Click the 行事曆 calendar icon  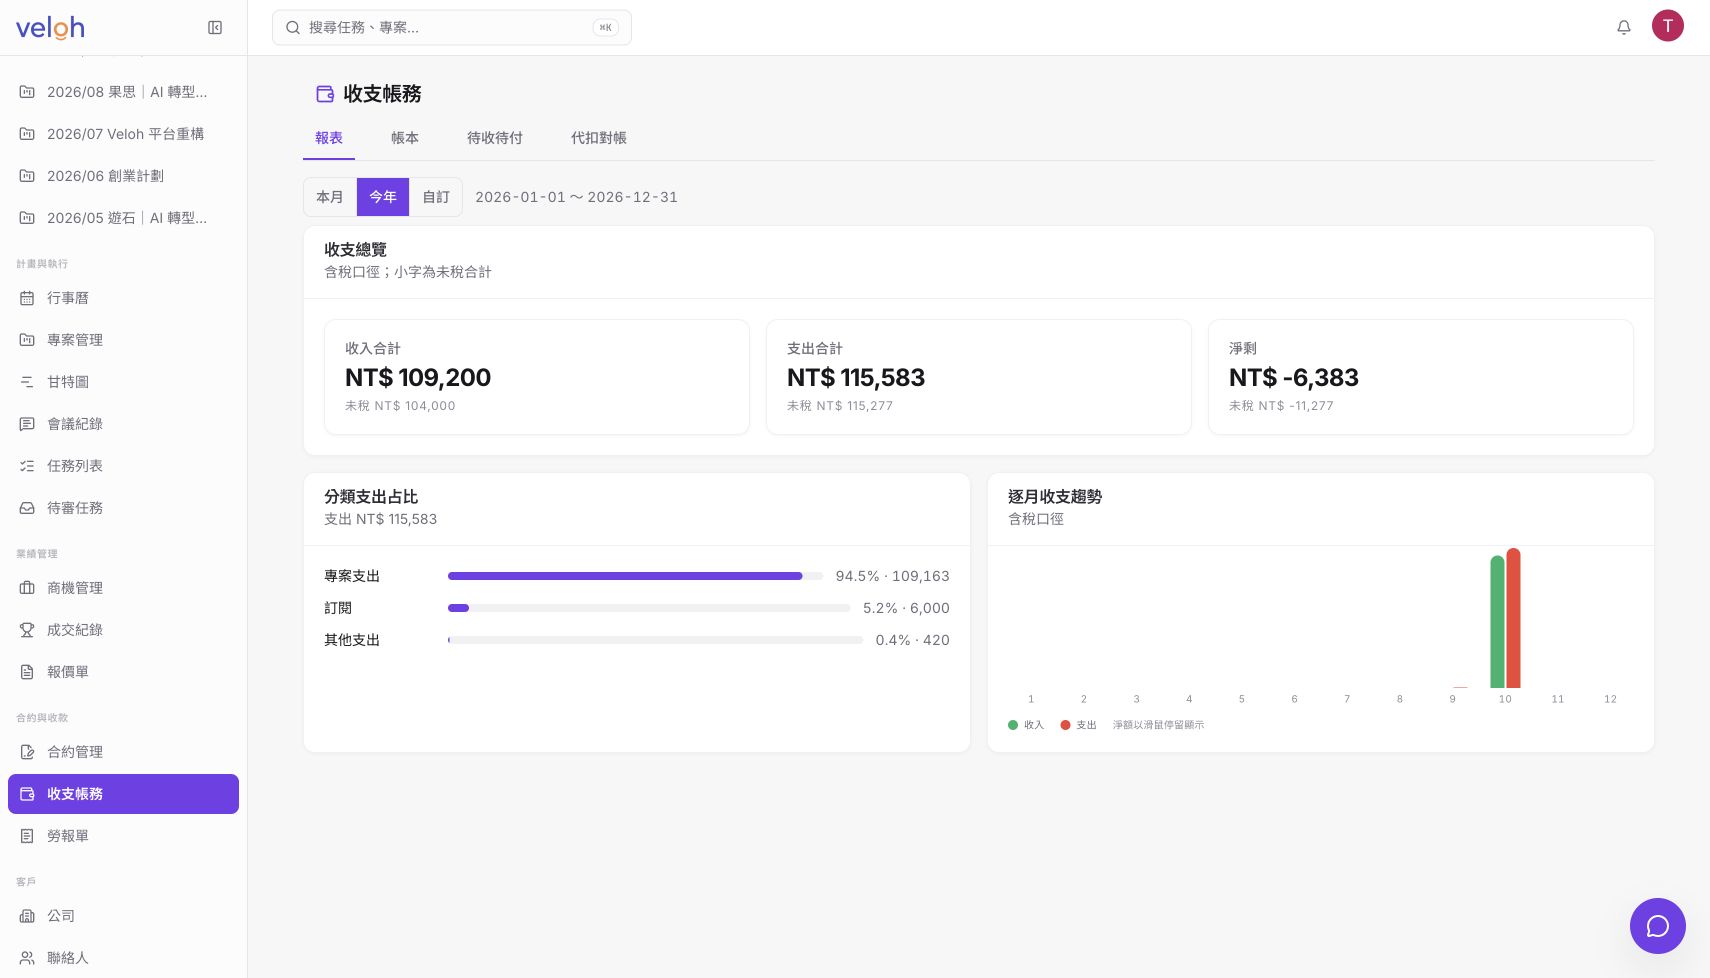27,298
